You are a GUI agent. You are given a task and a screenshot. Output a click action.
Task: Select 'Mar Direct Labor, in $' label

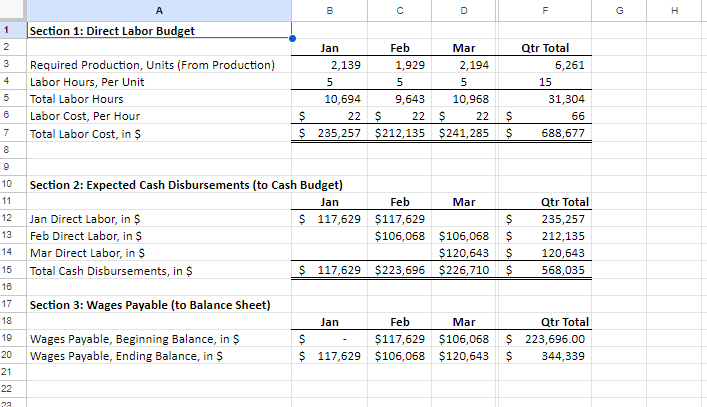pos(159,253)
